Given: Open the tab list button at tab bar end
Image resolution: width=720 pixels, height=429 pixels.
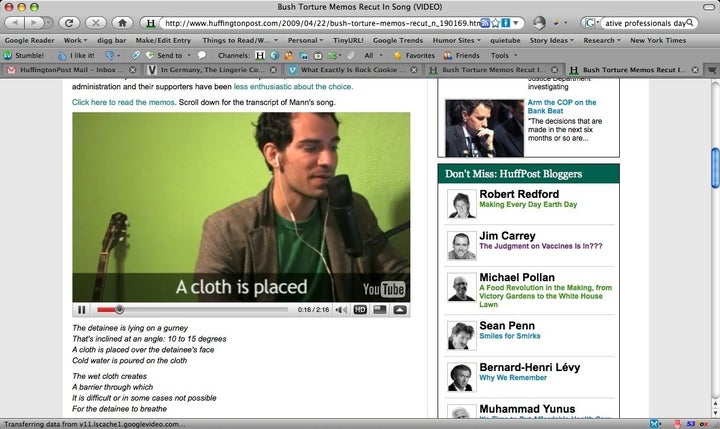Looking at the screenshot, I should 711,70.
